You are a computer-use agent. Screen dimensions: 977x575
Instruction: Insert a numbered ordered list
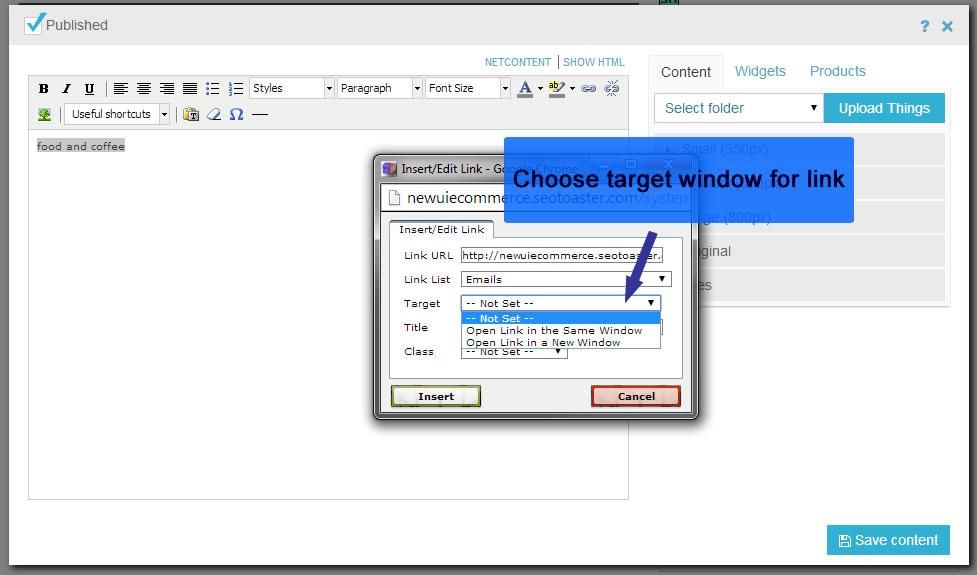coord(236,89)
